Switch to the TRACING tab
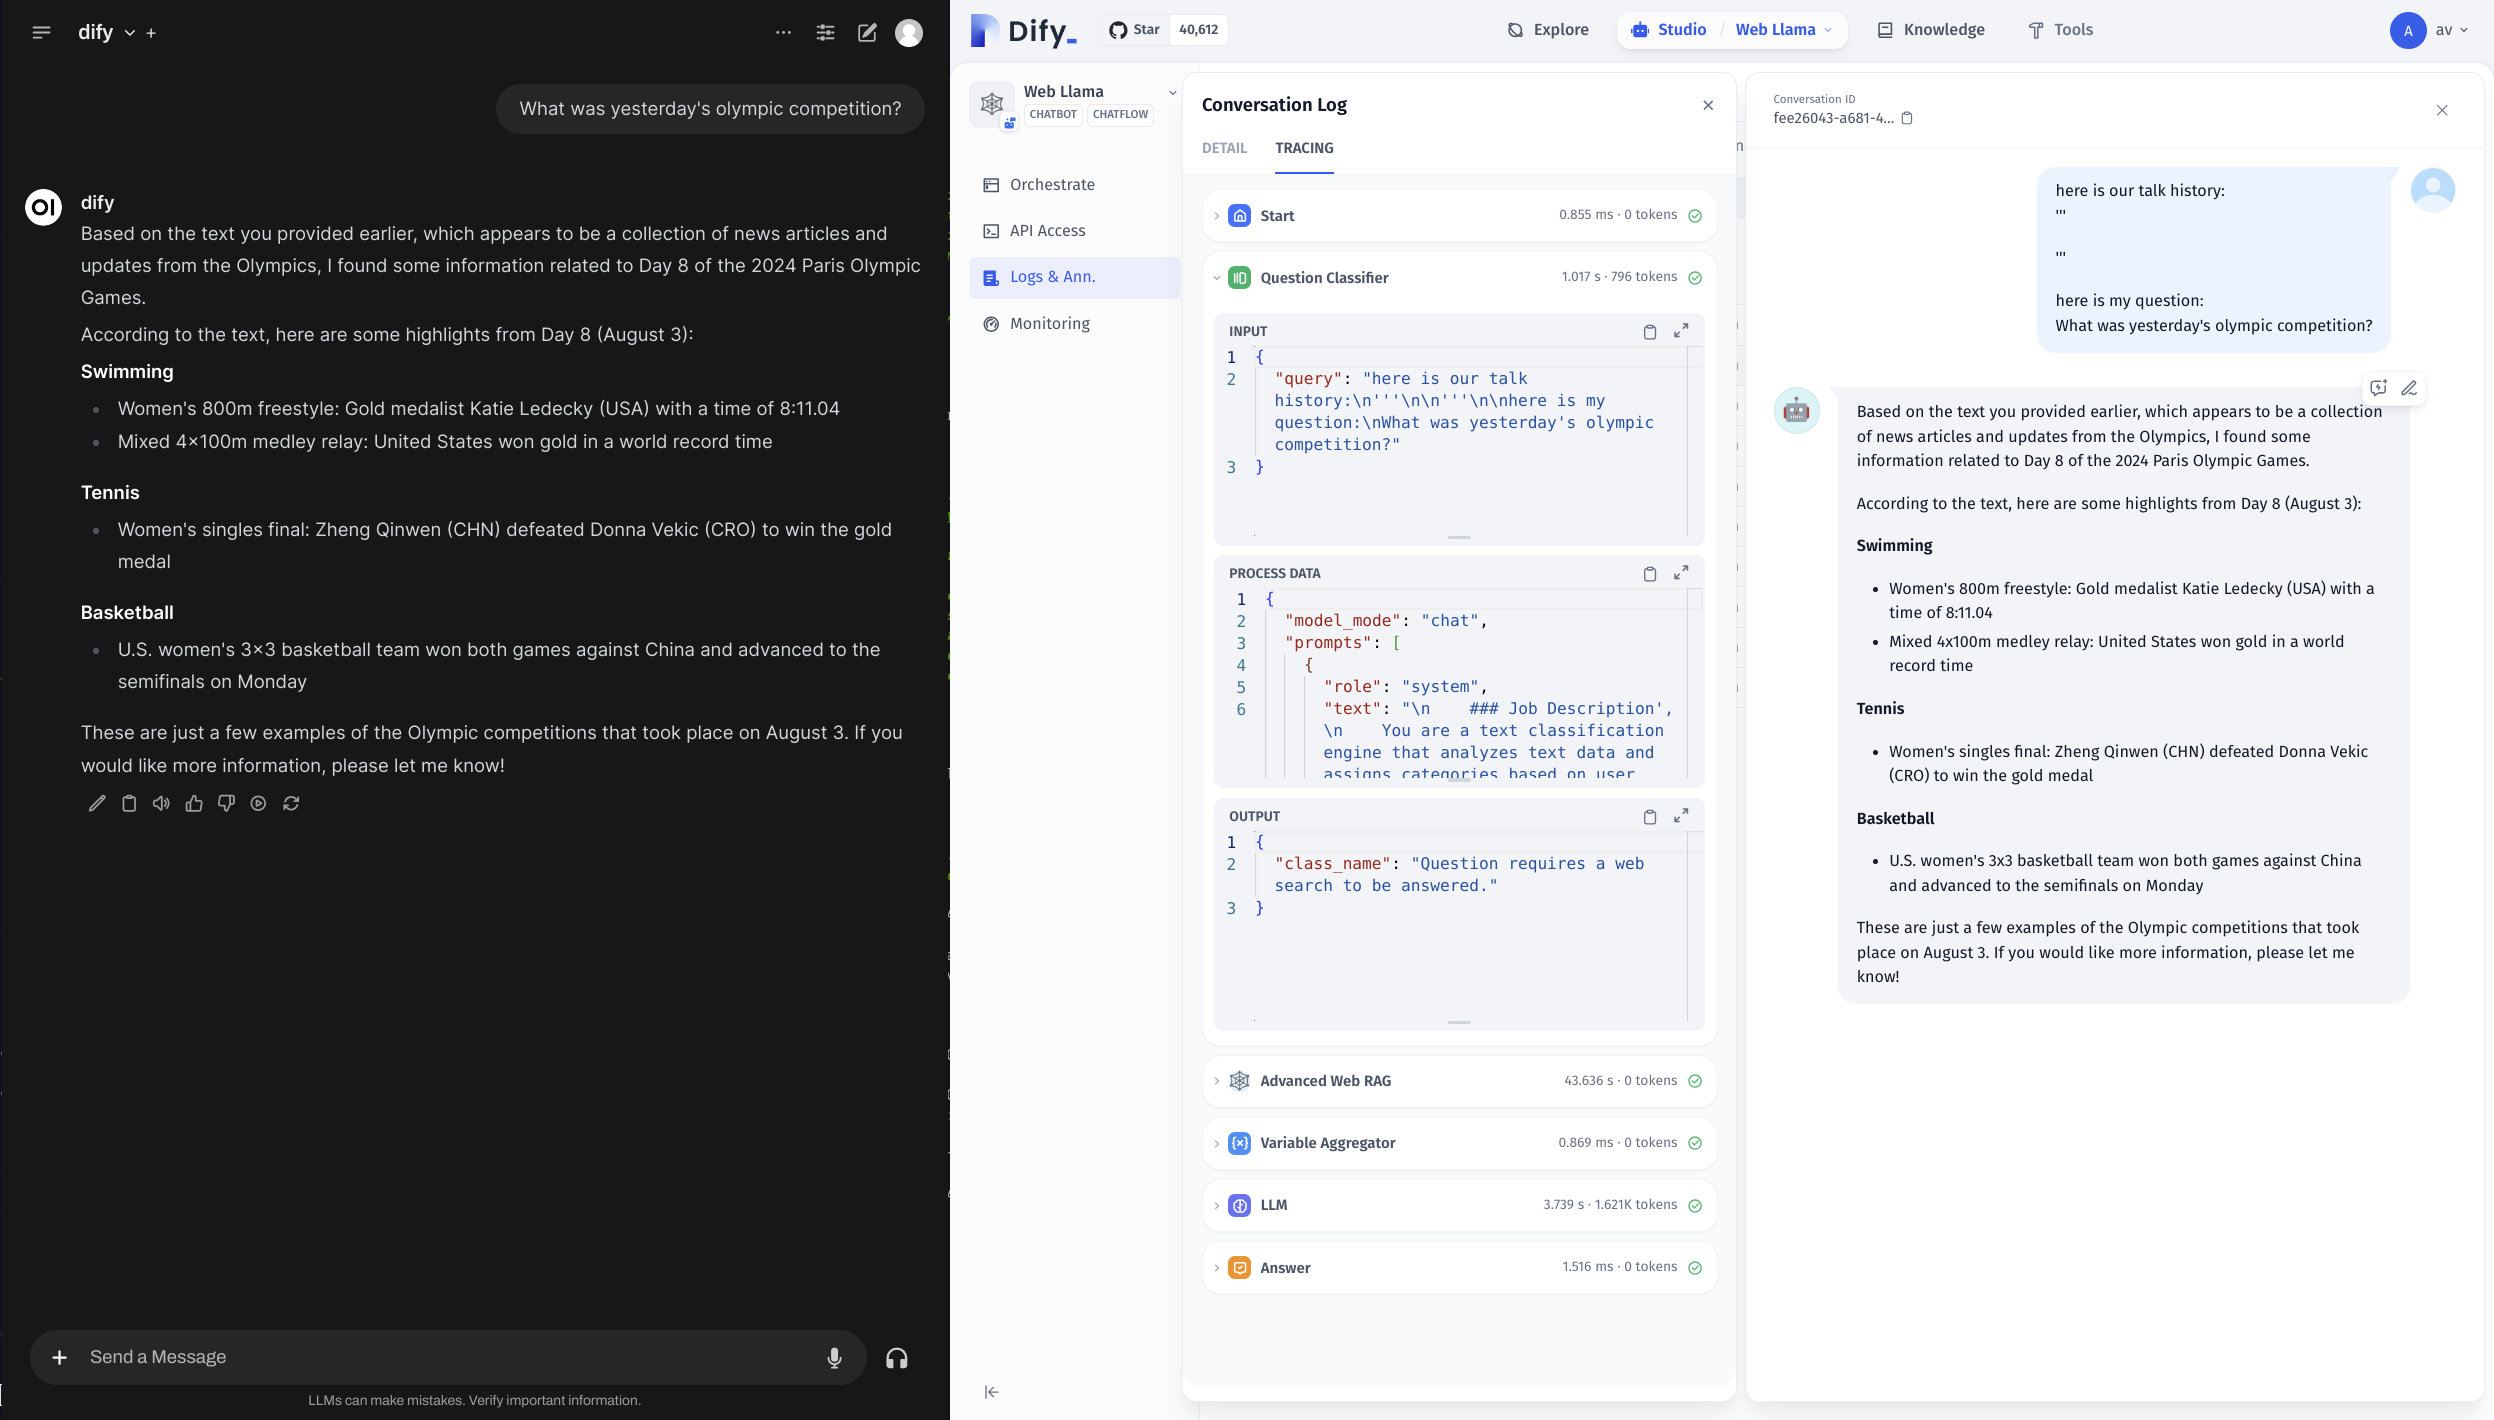The height and width of the screenshot is (1420, 2494). coord(1304,148)
